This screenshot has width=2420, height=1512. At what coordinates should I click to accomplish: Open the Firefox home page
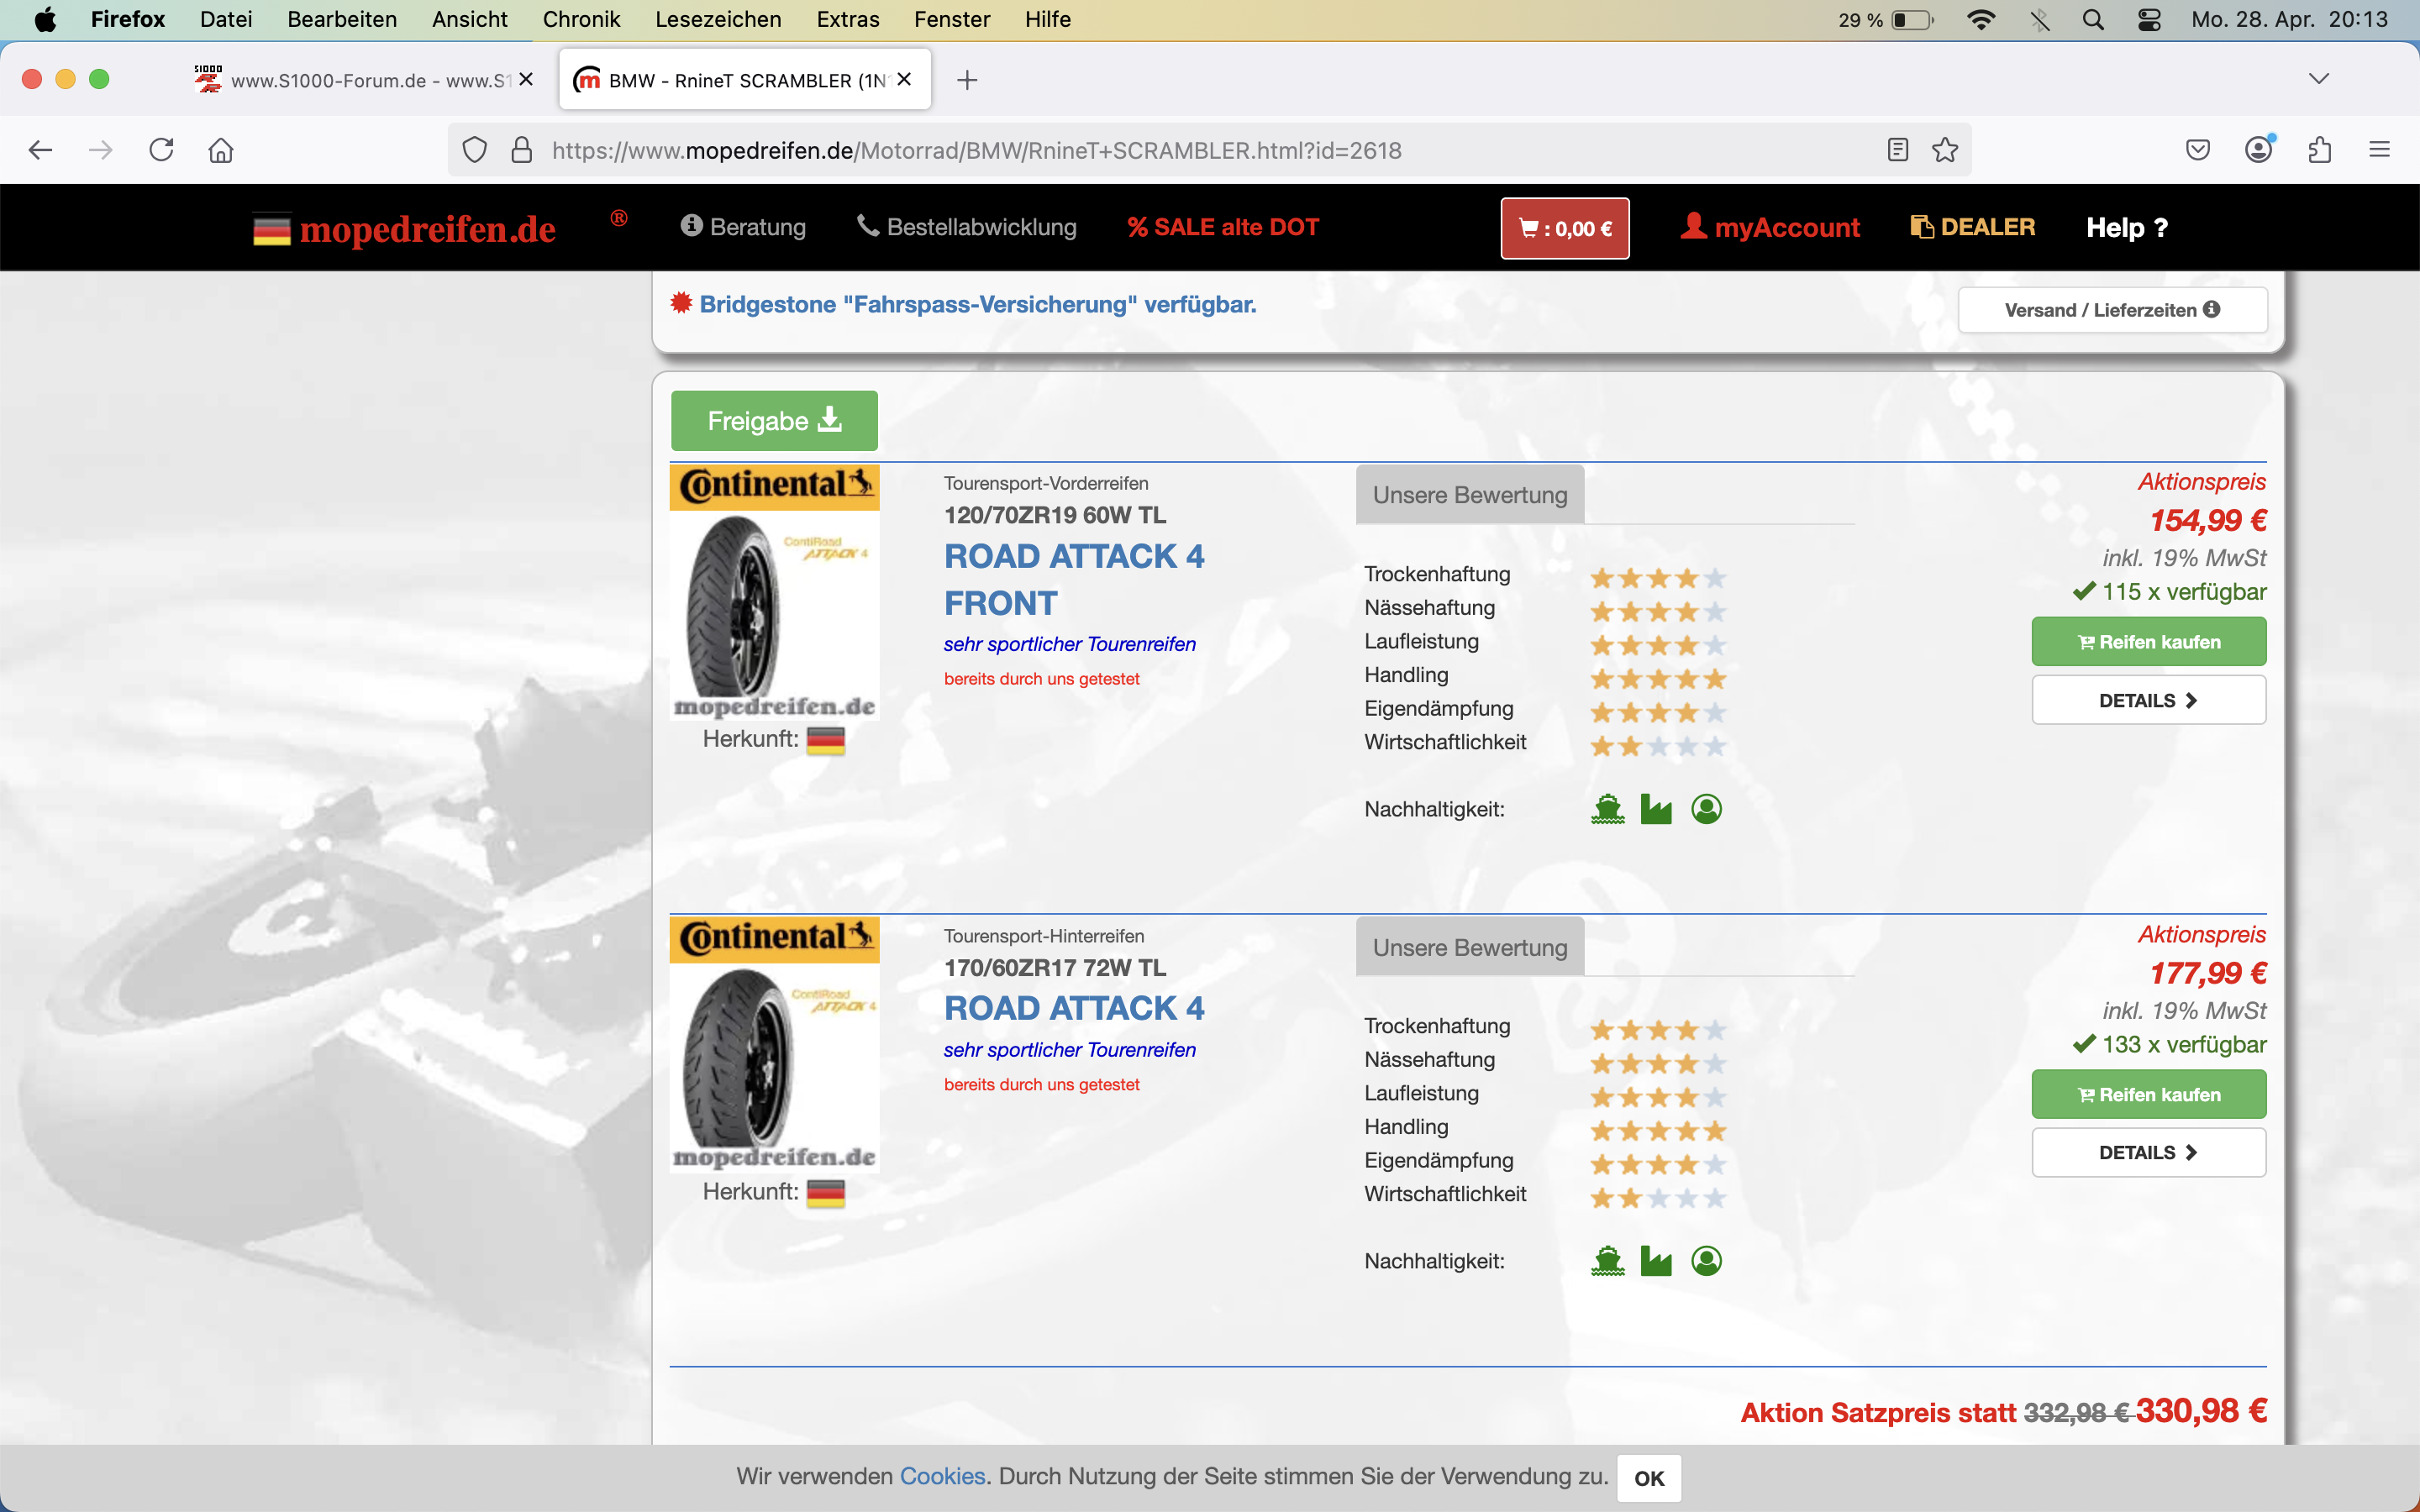tap(221, 150)
